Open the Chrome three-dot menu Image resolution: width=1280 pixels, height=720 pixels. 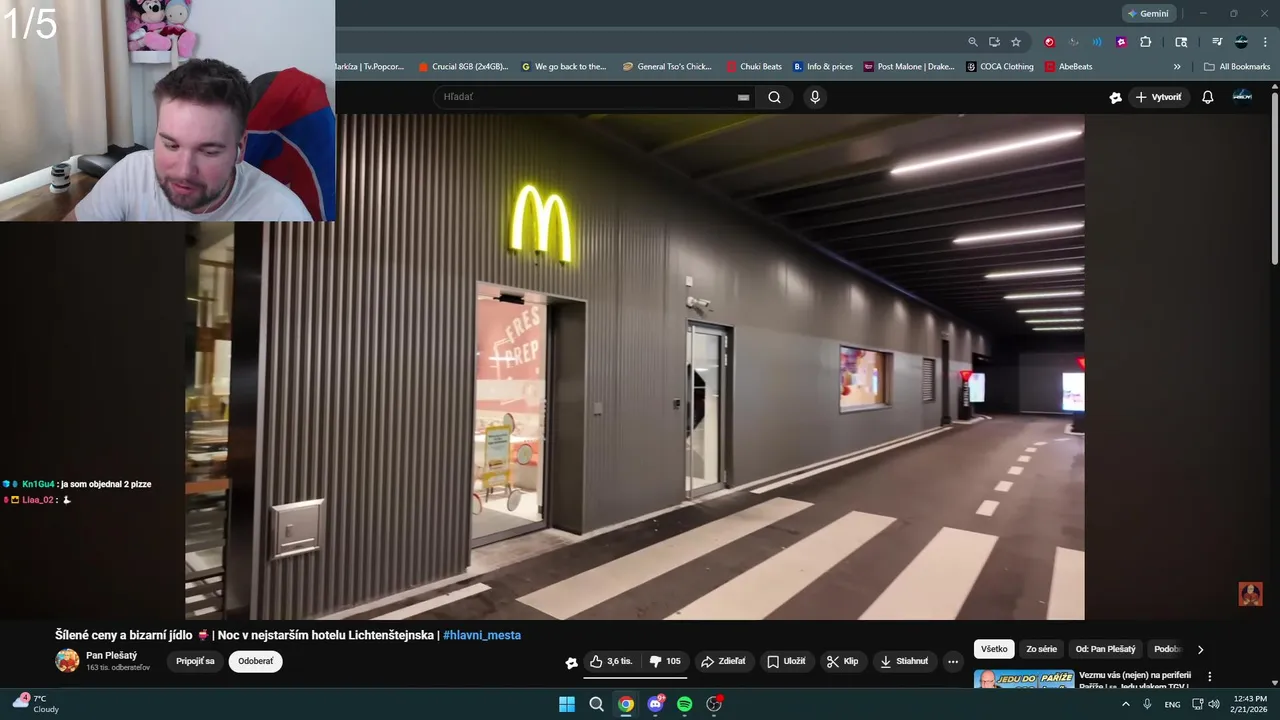[1264, 42]
